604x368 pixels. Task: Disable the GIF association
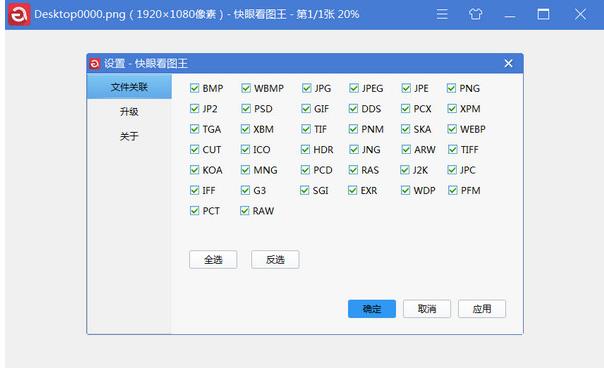coord(306,109)
